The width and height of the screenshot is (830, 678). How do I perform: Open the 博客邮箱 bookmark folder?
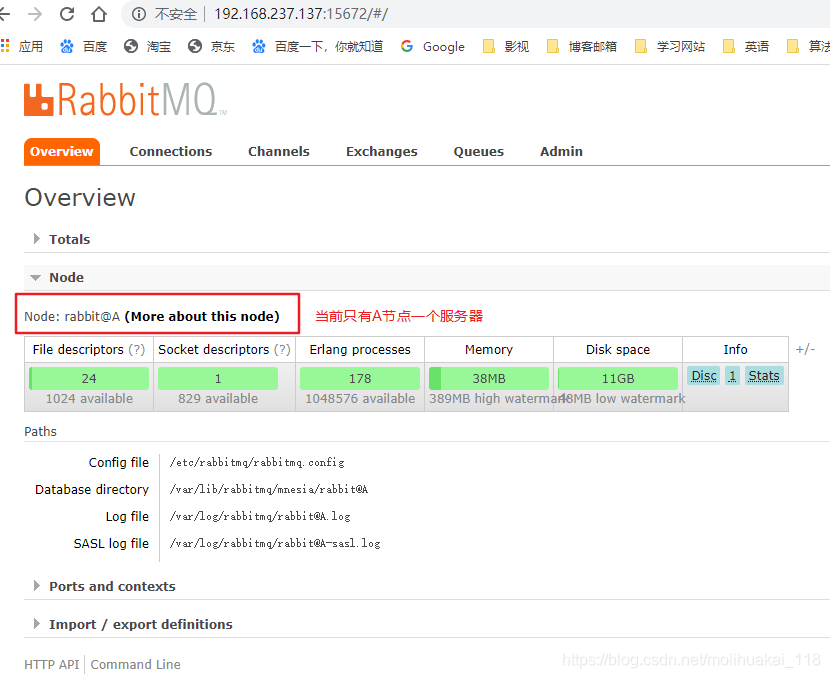(x=581, y=47)
